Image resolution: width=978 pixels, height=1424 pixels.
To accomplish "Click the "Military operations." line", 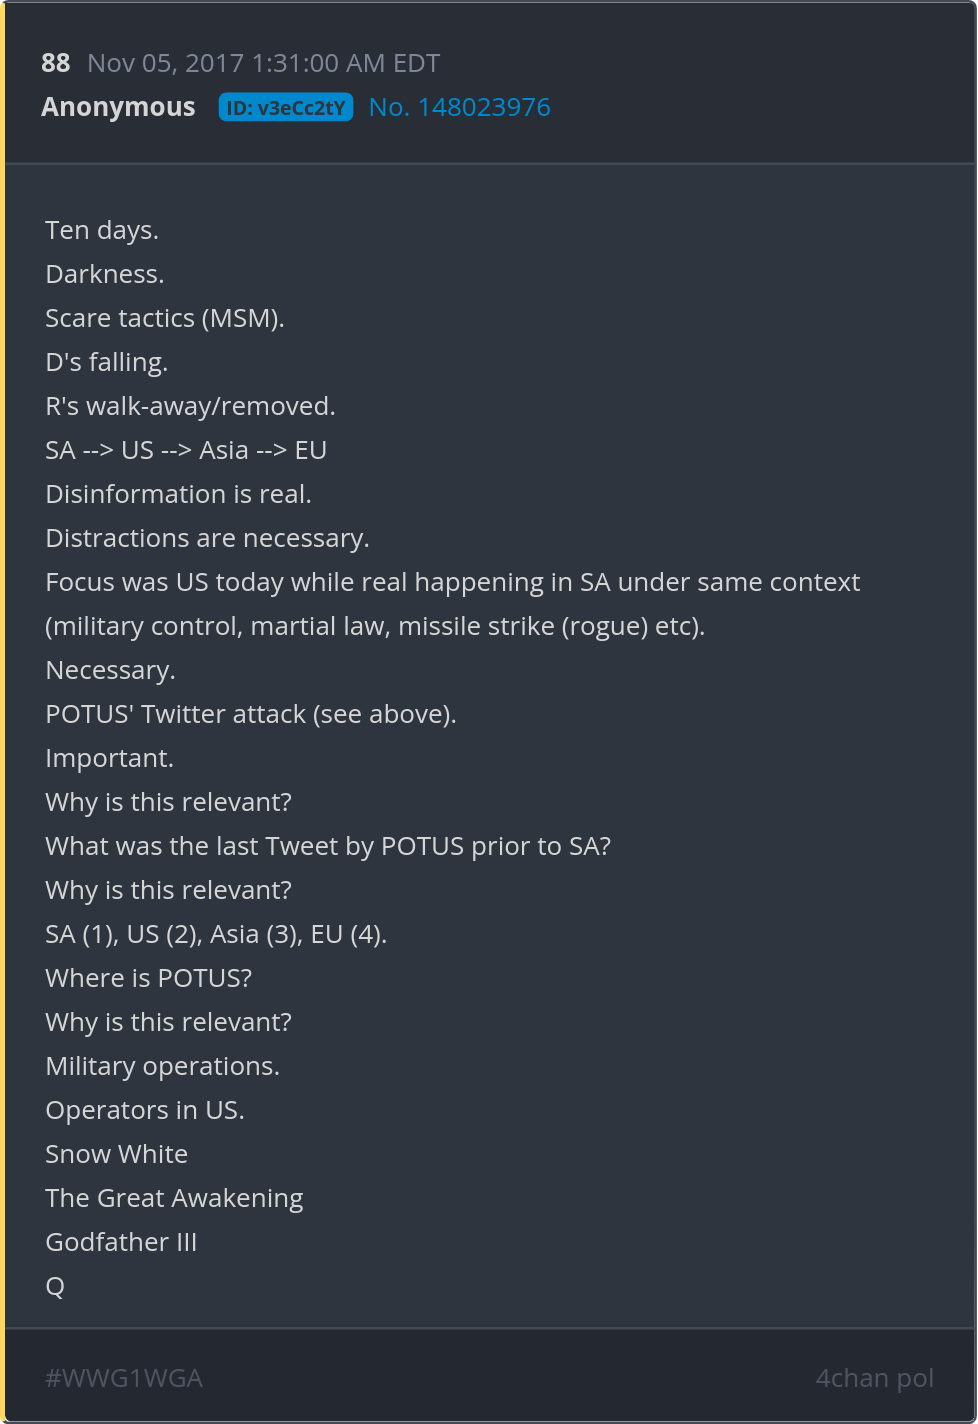I will point(162,1066).
